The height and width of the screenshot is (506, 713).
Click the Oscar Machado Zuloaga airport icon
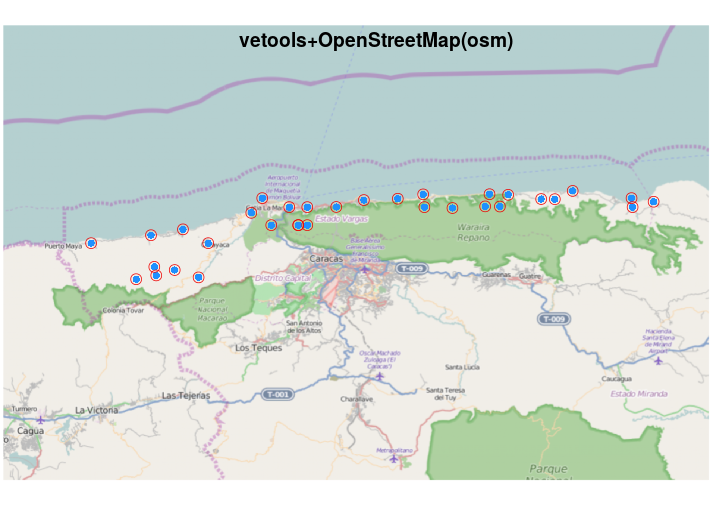click(379, 378)
